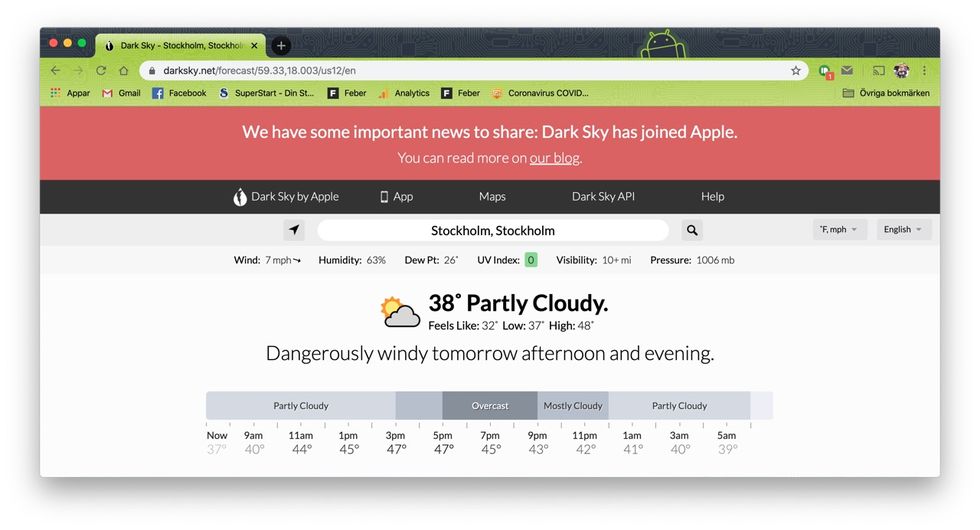The image size is (980, 530).
Task: Open the Dark Sky API menu item
Action: click(603, 197)
